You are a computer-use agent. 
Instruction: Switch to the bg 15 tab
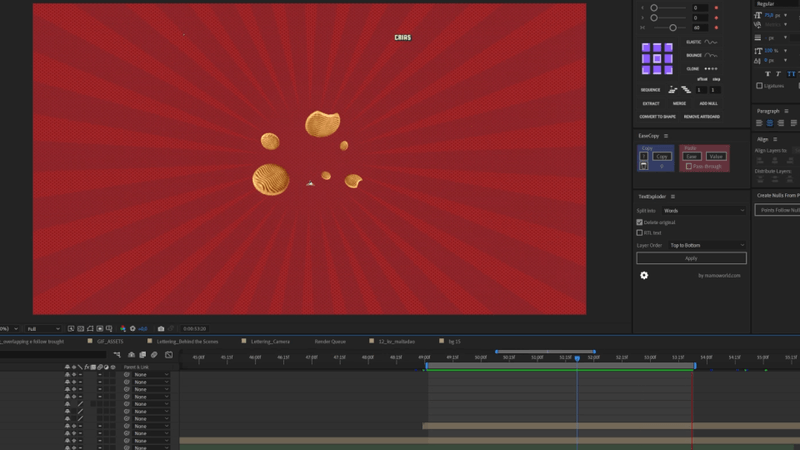coord(455,341)
